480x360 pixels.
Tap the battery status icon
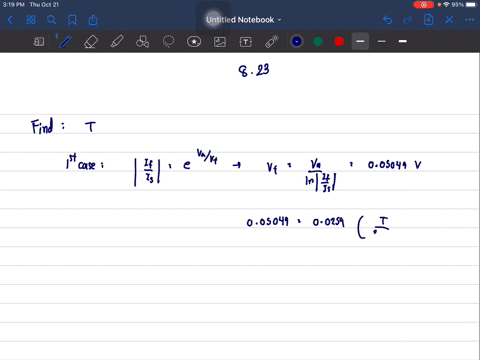(x=471, y=5)
